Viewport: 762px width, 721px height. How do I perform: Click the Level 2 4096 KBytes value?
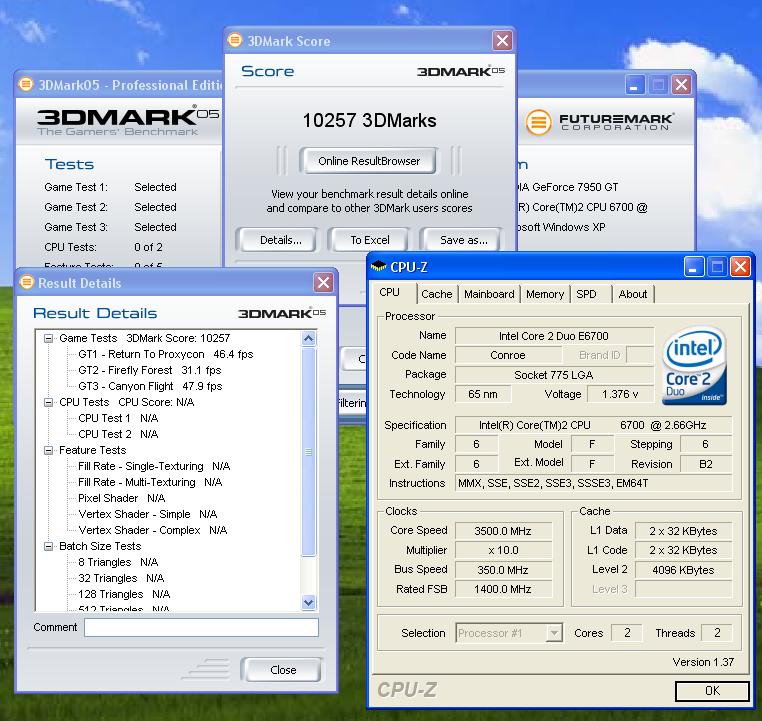pyautogui.click(x=683, y=570)
